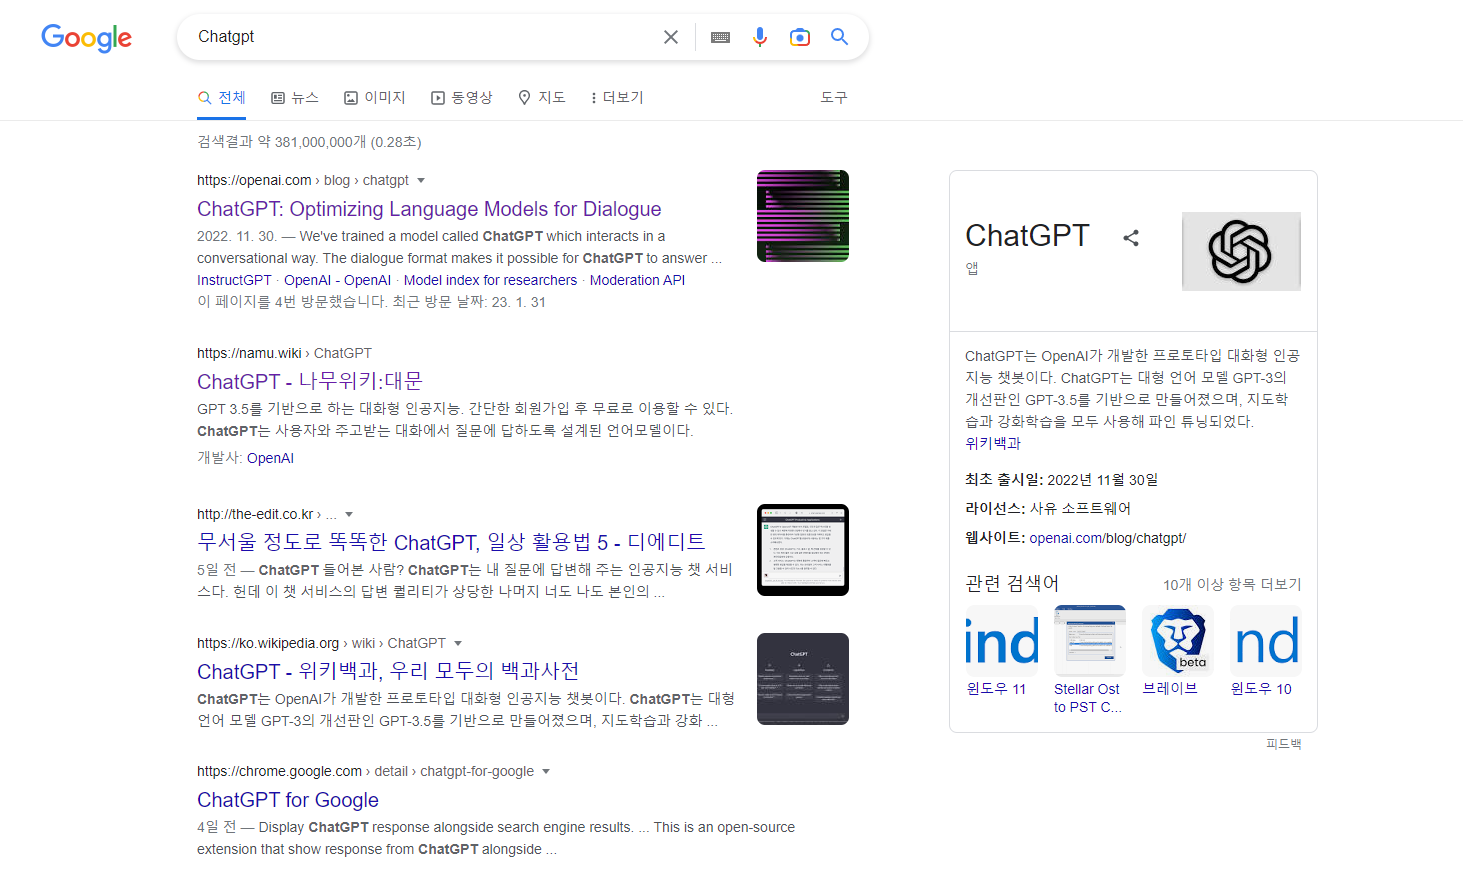Image resolution: width=1463 pixels, height=873 pixels.
Task: Click the blue magnifier search button
Action: coord(840,37)
